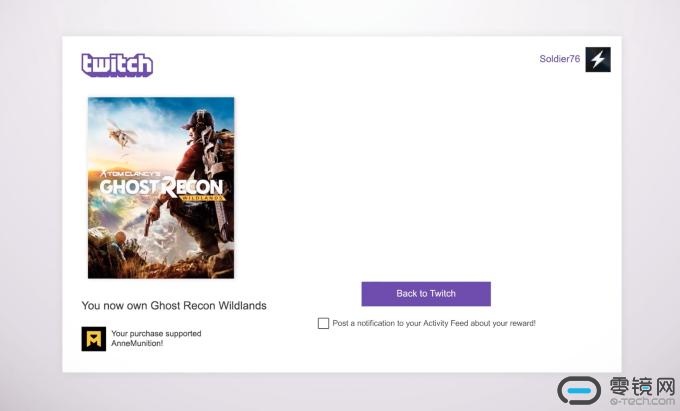Click the Back to Twitch button
Viewport: 680px width, 411px height.
(426, 294)
